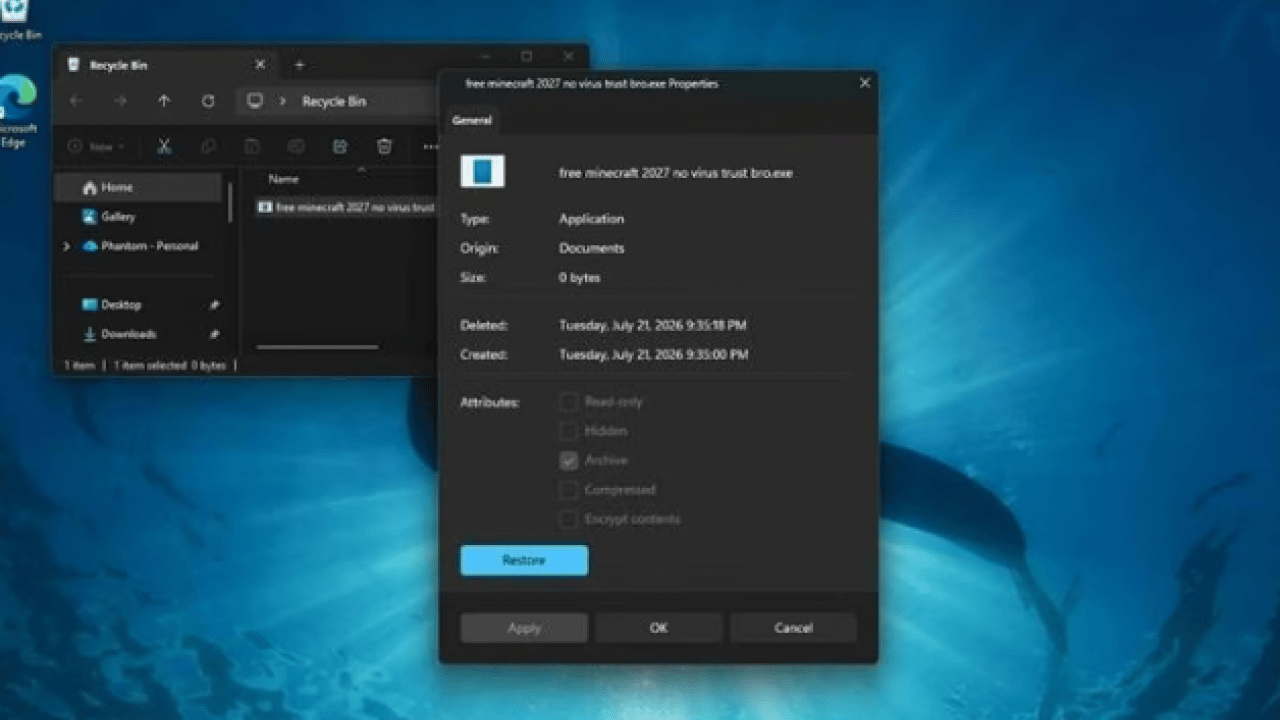Toggle the Read-only attribute checkbox
The width and height of the screenshot is (1280, 720).
pyautogui.click(x=569, y=402)
